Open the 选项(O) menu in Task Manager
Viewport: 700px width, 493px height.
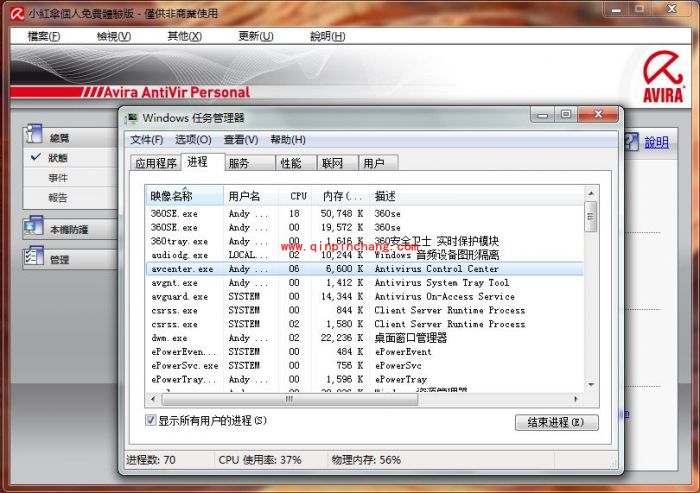tap(193, 140)
